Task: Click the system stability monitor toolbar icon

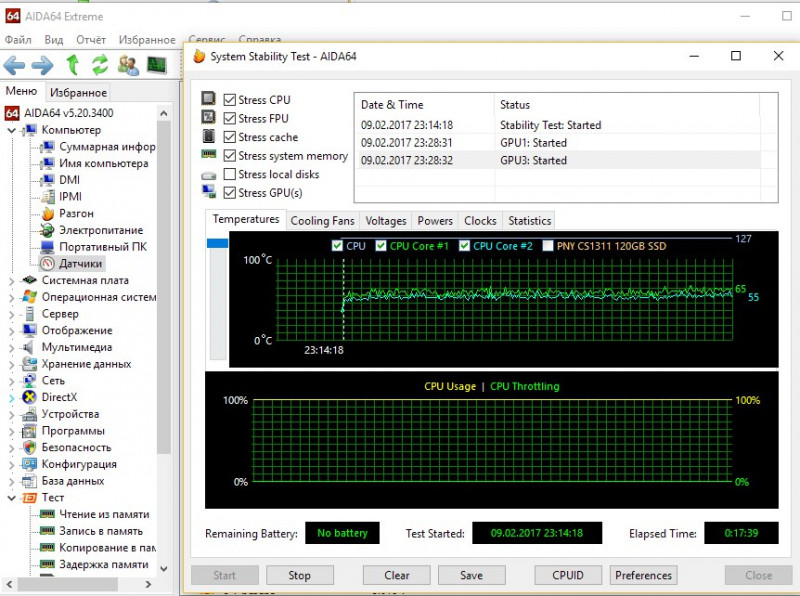Action: [157, 65]
